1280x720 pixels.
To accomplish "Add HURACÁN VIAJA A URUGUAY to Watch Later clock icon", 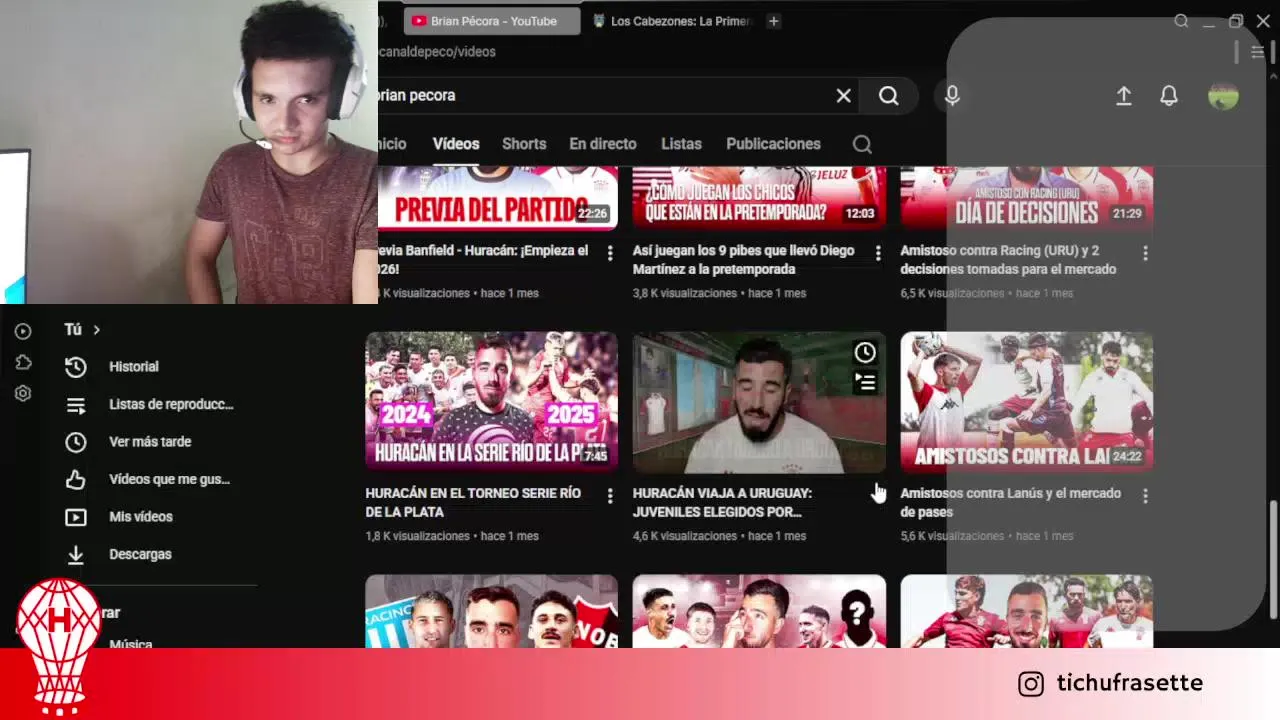I will click(x=865, y=352).
